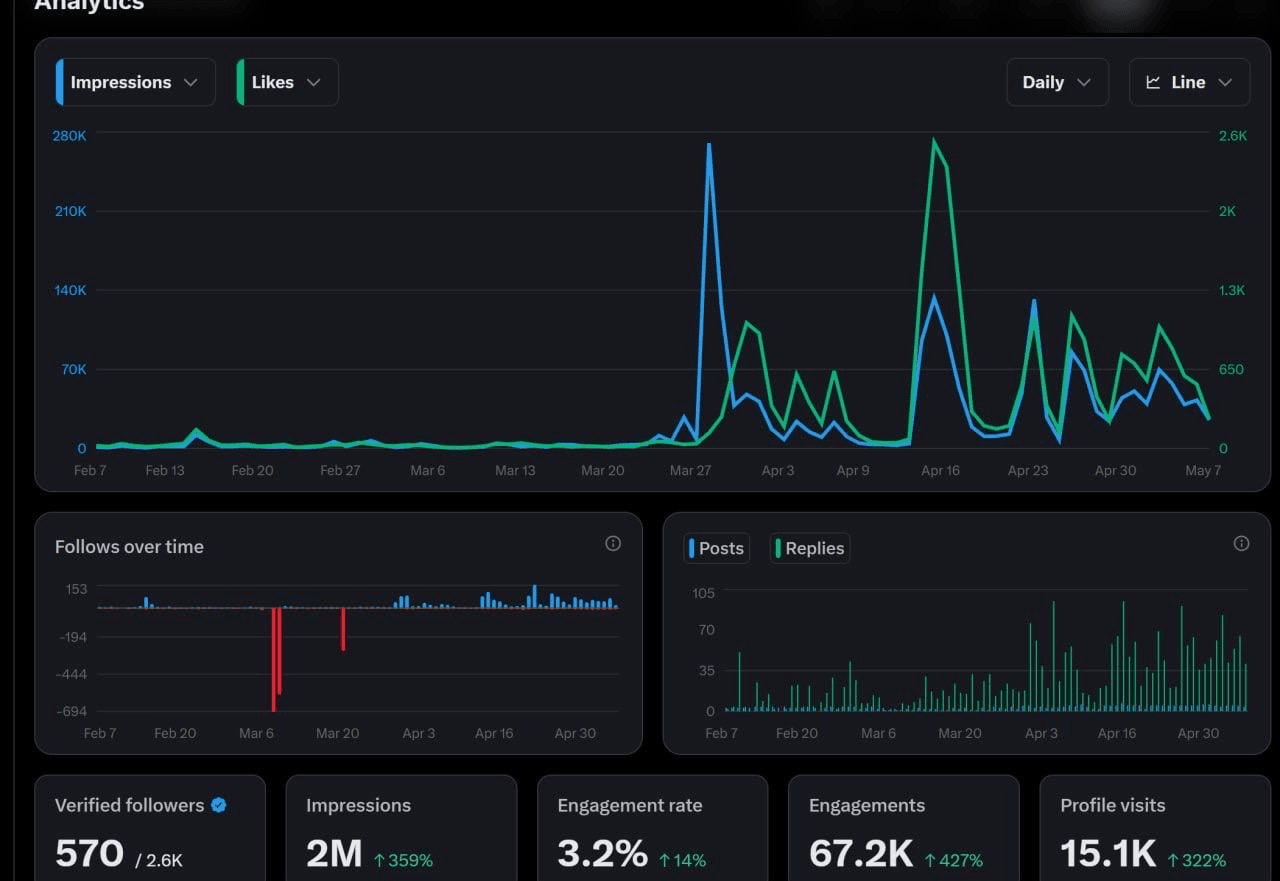Click the 359% increase indicator

click(x=403, y=860)
